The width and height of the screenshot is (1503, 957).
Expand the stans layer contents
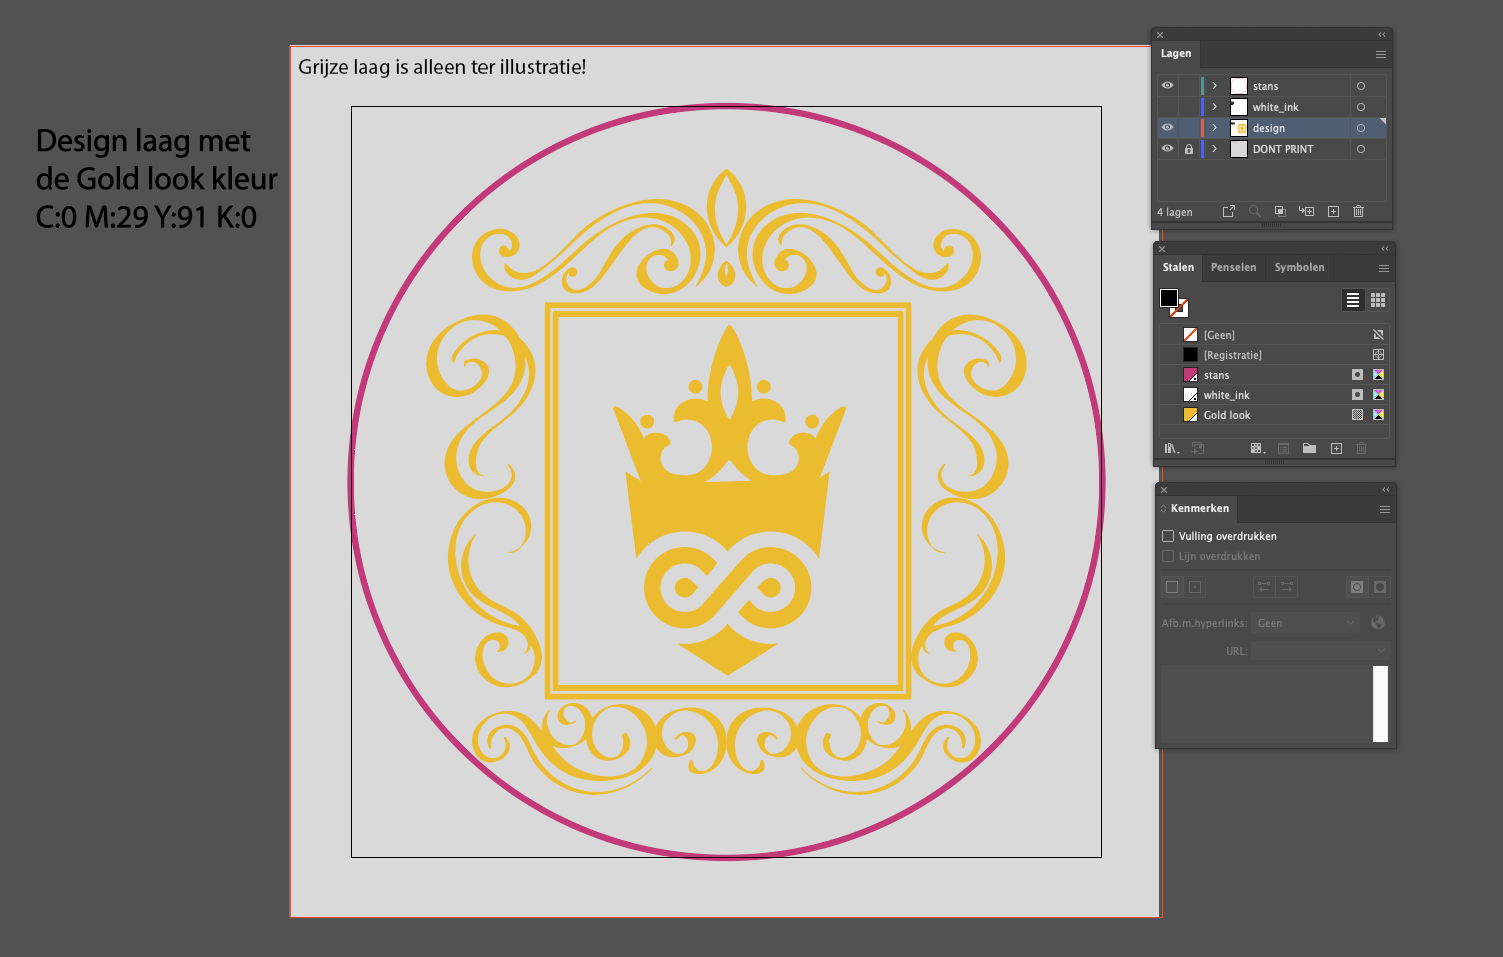1214,86
